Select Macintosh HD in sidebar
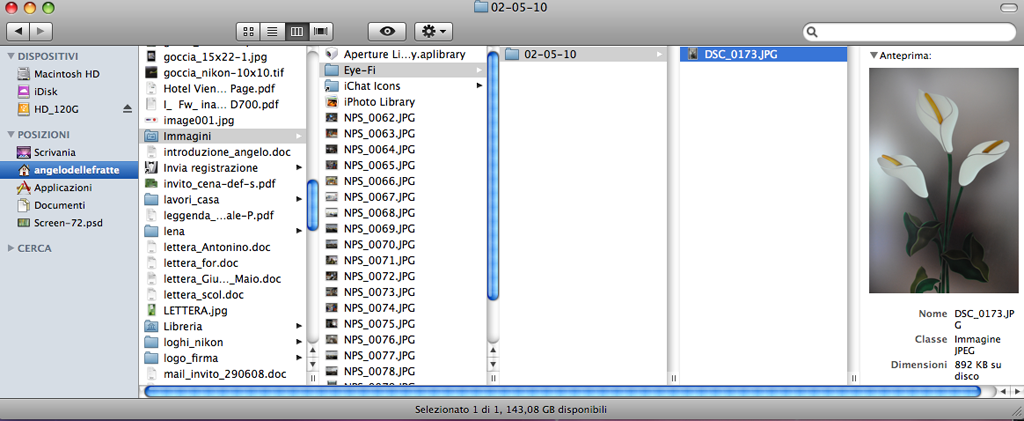The height and width of the screenshot is (421, 1024). pos(66,74)
